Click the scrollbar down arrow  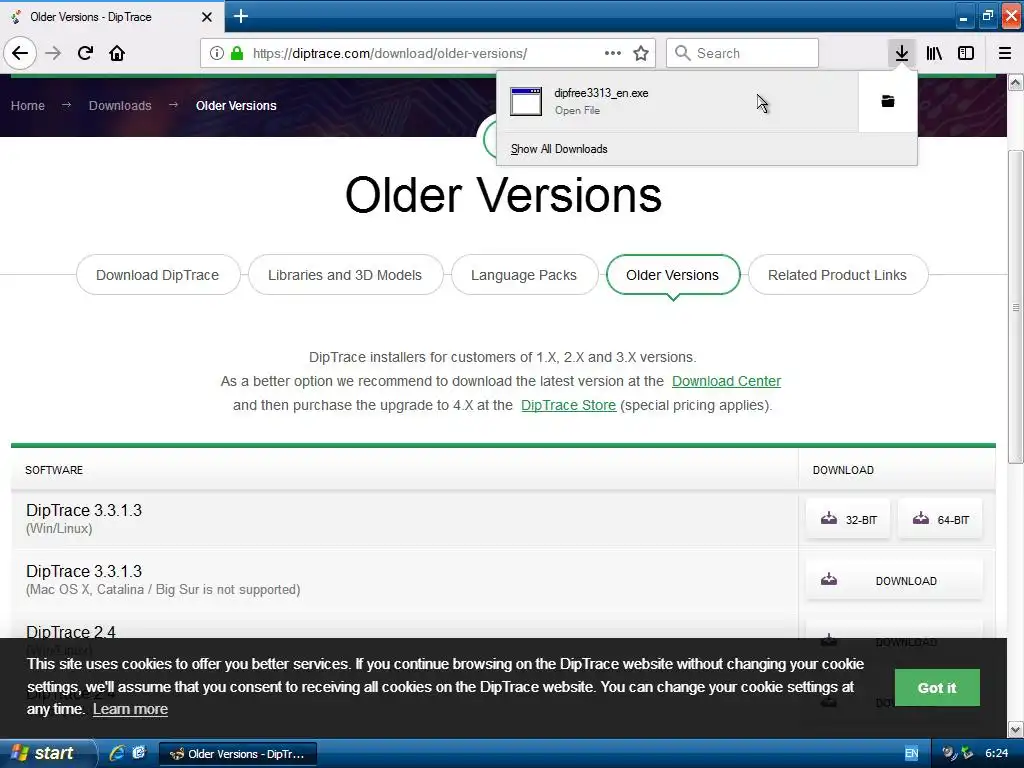(x=1016, y=729)
